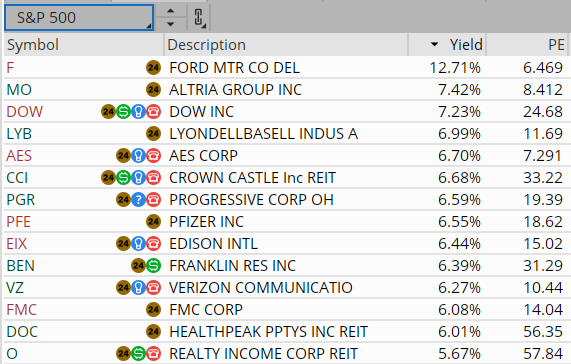The height and width of the screenshot is (364, 571).
Task: Click the 24 icon in DOC row
Action: (x=153, y=332)
